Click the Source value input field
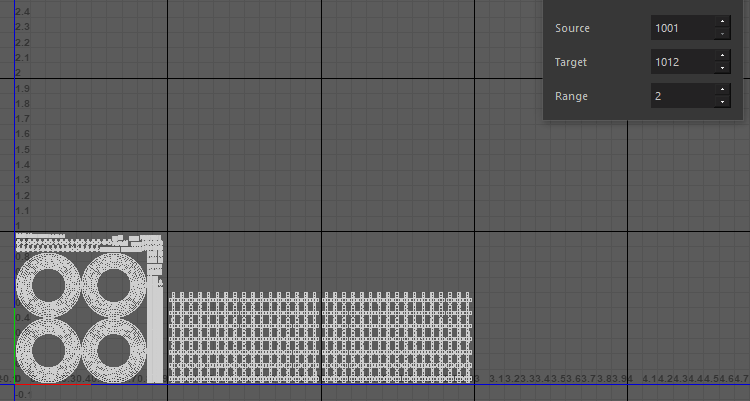Viewport: 750px width, 401px height. pyautogui.click(x=682, y=28)
